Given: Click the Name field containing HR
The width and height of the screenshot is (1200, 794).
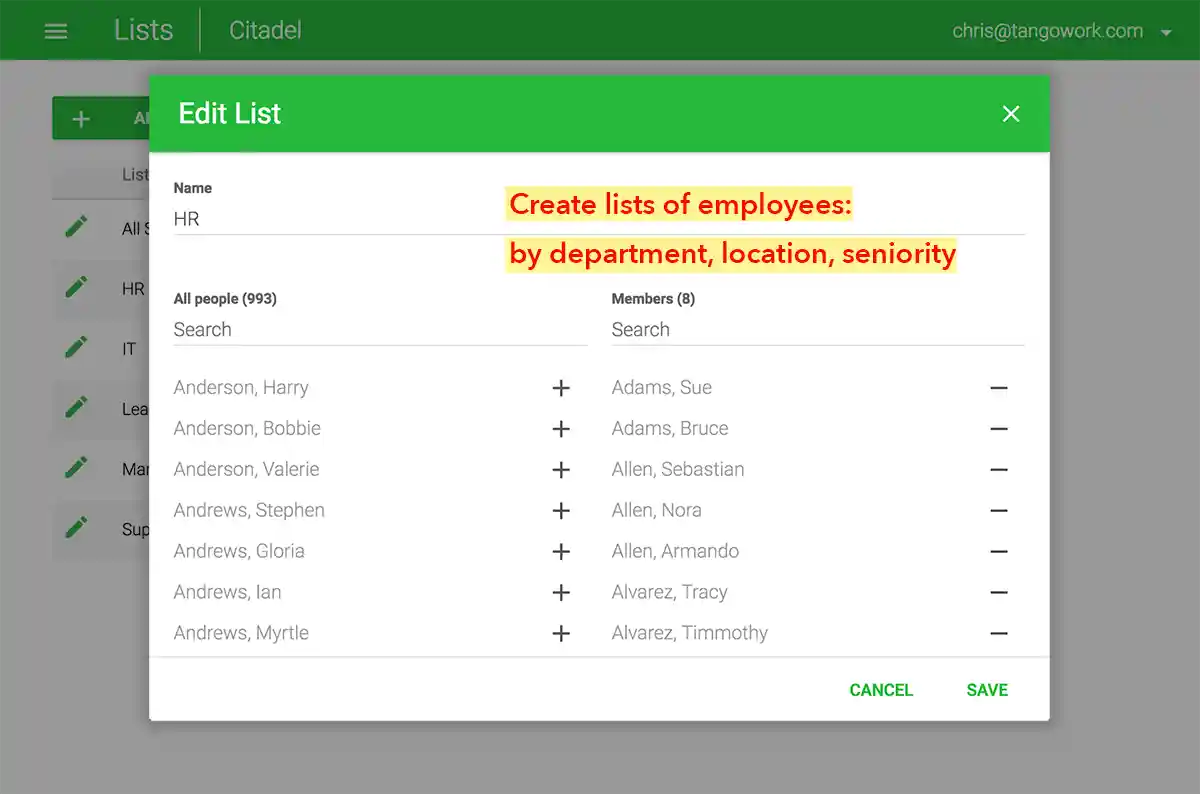Looking at the screenshot, I should [599, 219].
